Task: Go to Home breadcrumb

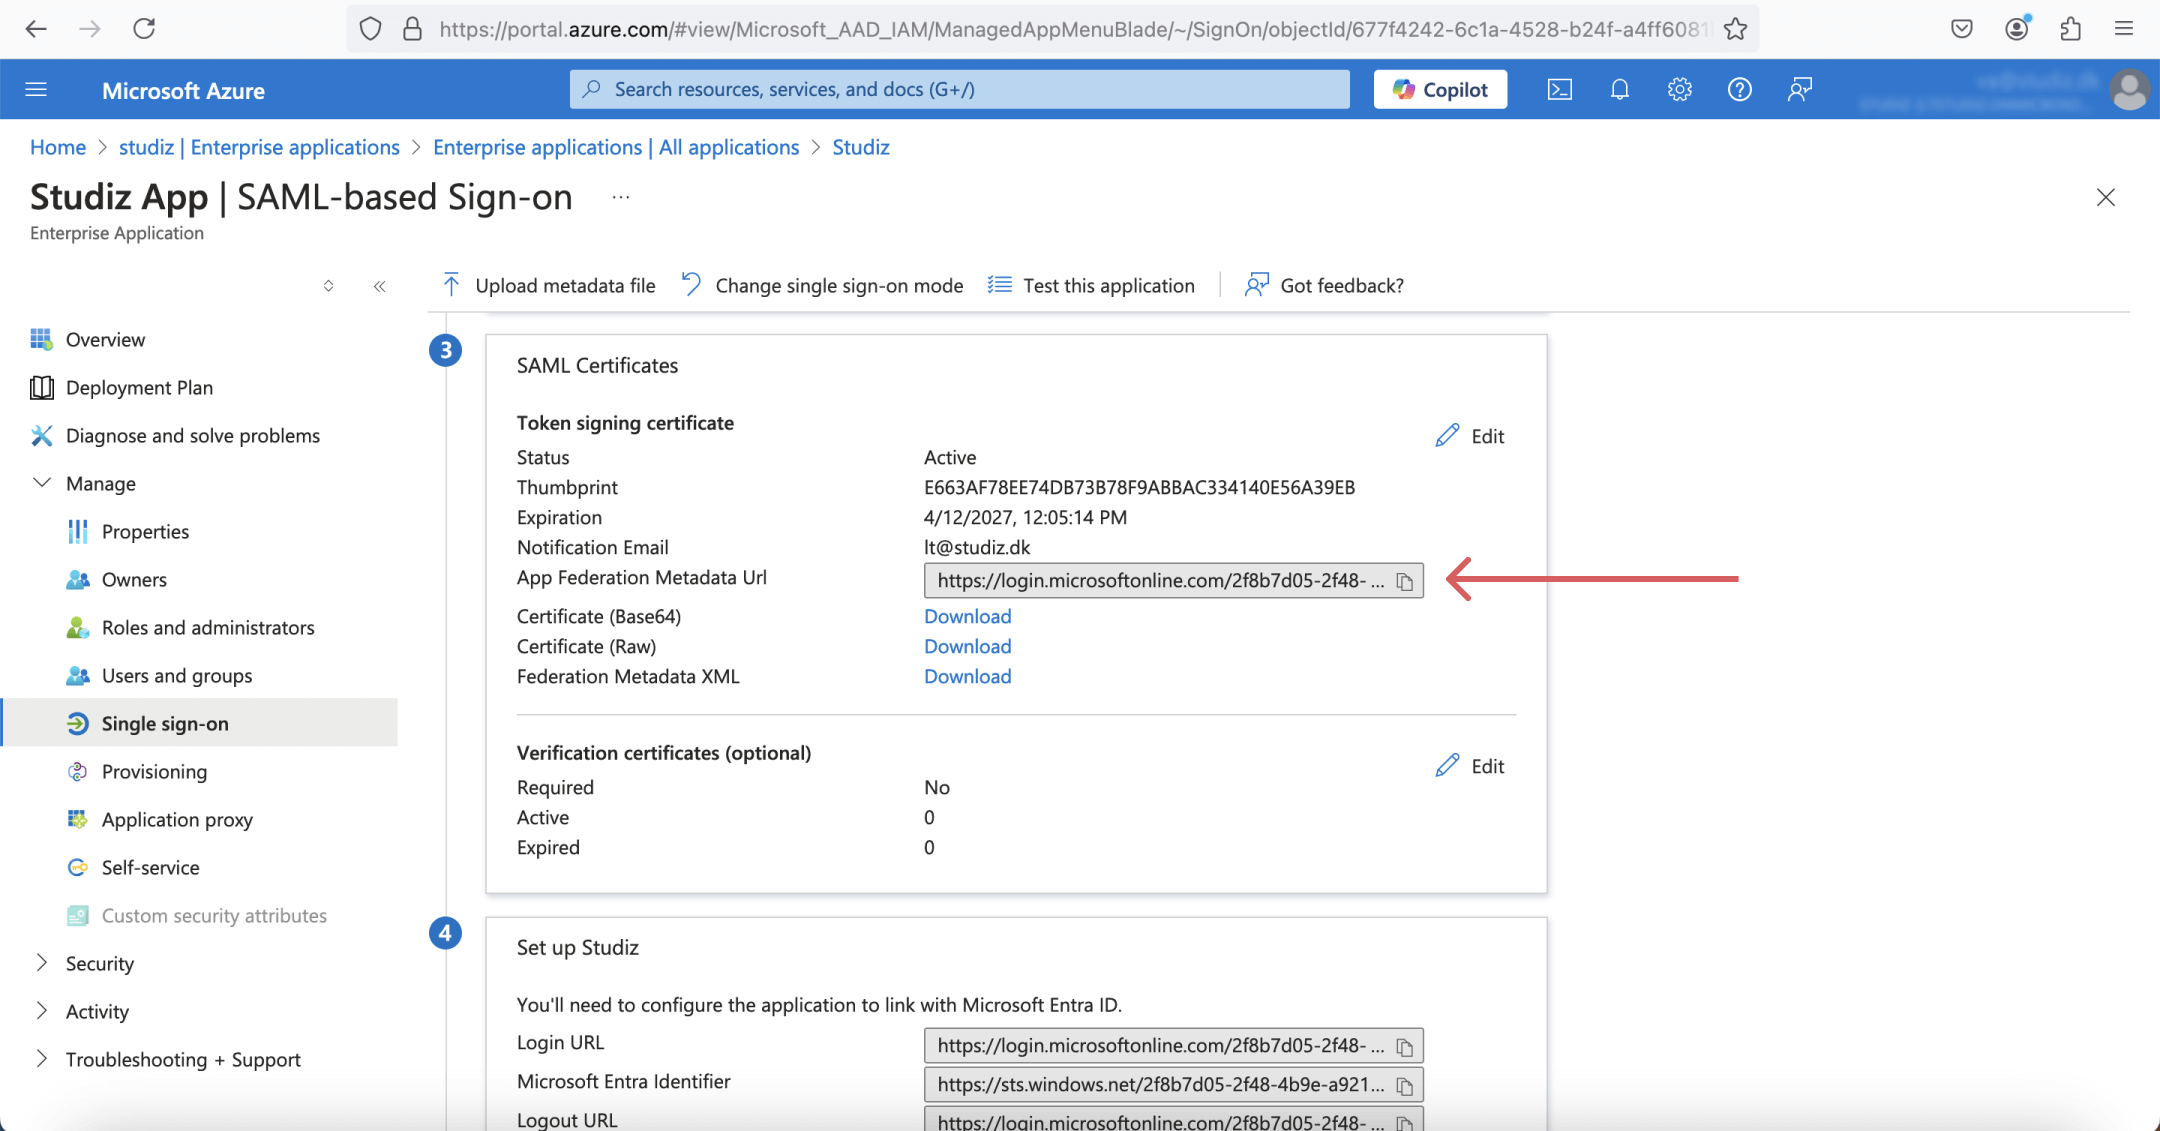Action: 58,148
